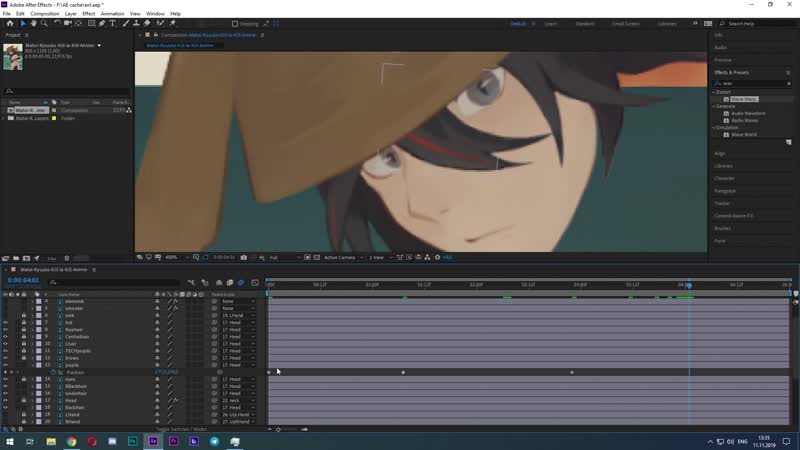Screen dimensions: 800x450
Task: Select the Roto Brush tool
Action: pos(161,23)
